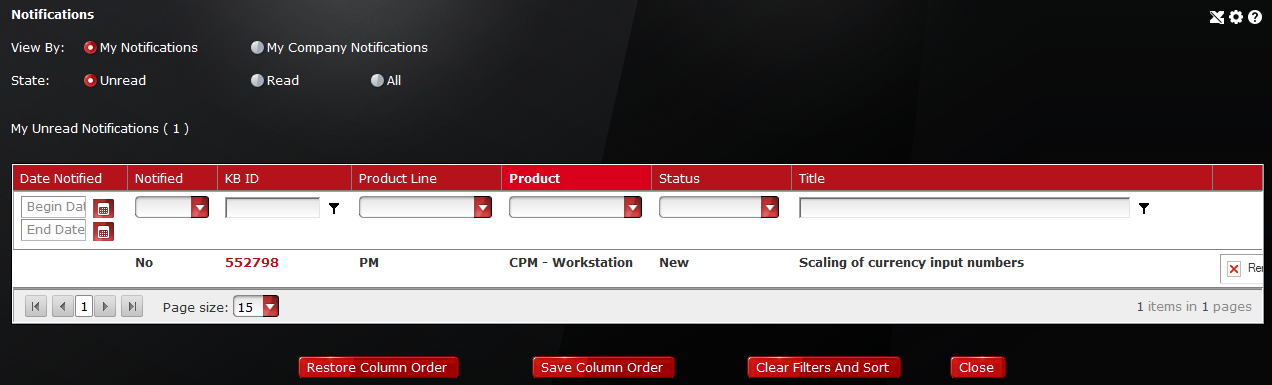Select My Company Notifications radio button
The height and width of the screenshot is (385, 1272).
257,47
